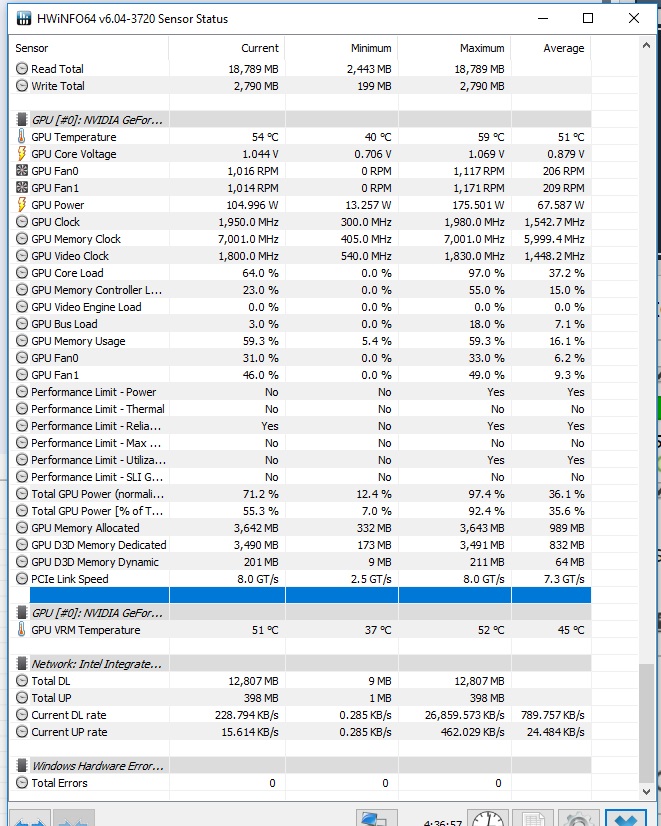The width and height of the screenshot is (661, 826).
Task: Click the 1,980.0 MHz maximum GPU Clock value
Action: (474, 222)
